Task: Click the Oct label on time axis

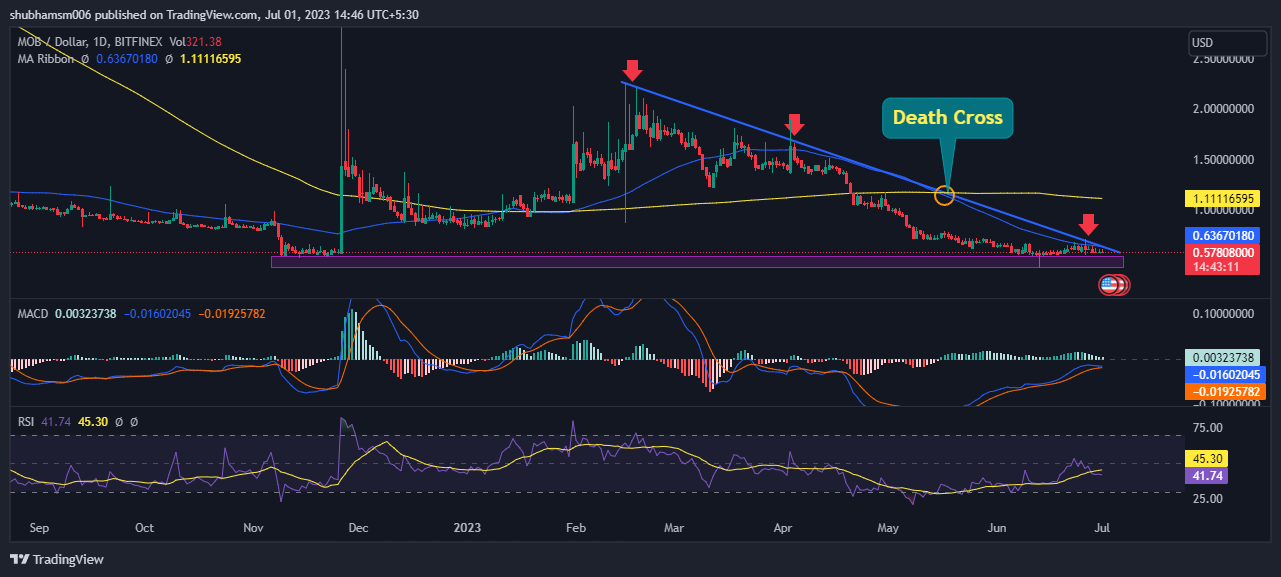Action: [144, 527]
